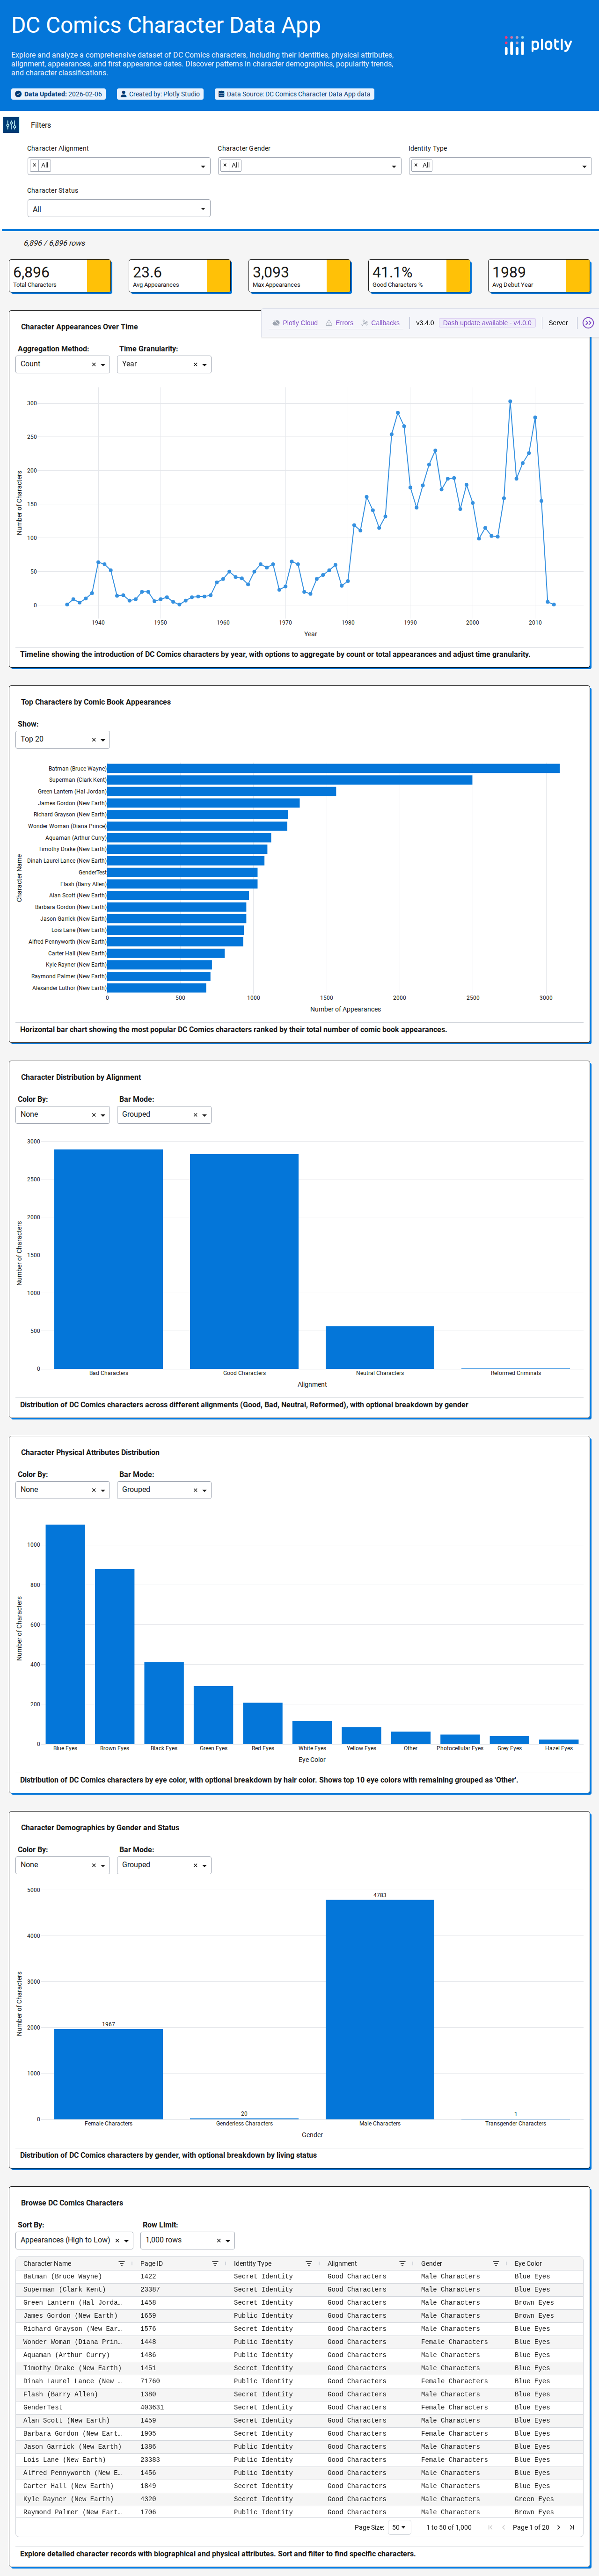Expand the Row Limit dropdown
Image resolution: width=599 pixels, height=2576 pixels.
(x=228, y=2241)
